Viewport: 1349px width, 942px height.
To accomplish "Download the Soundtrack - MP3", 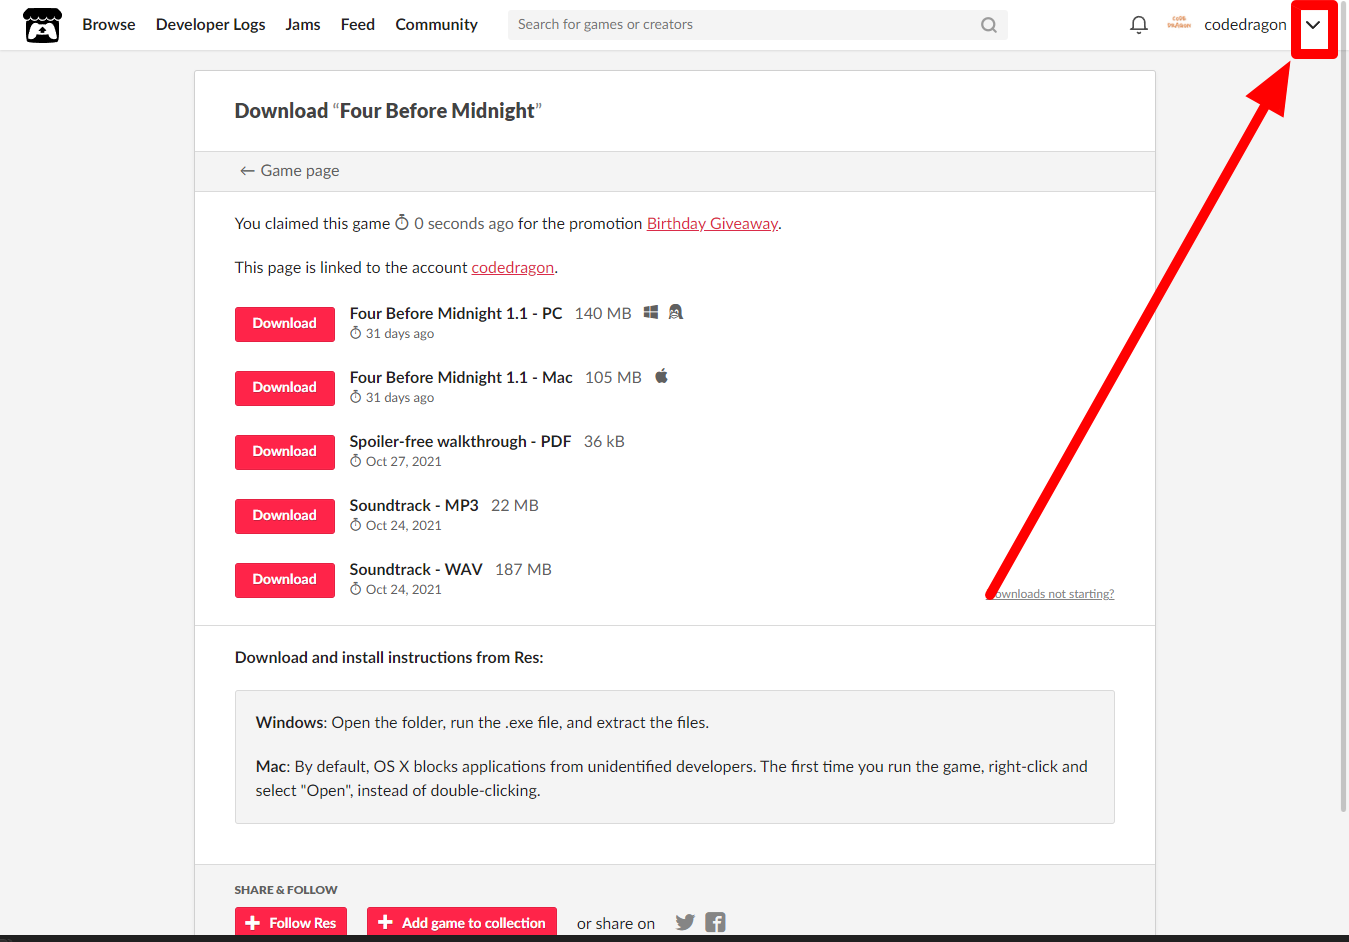I will (x=285, y=516).
